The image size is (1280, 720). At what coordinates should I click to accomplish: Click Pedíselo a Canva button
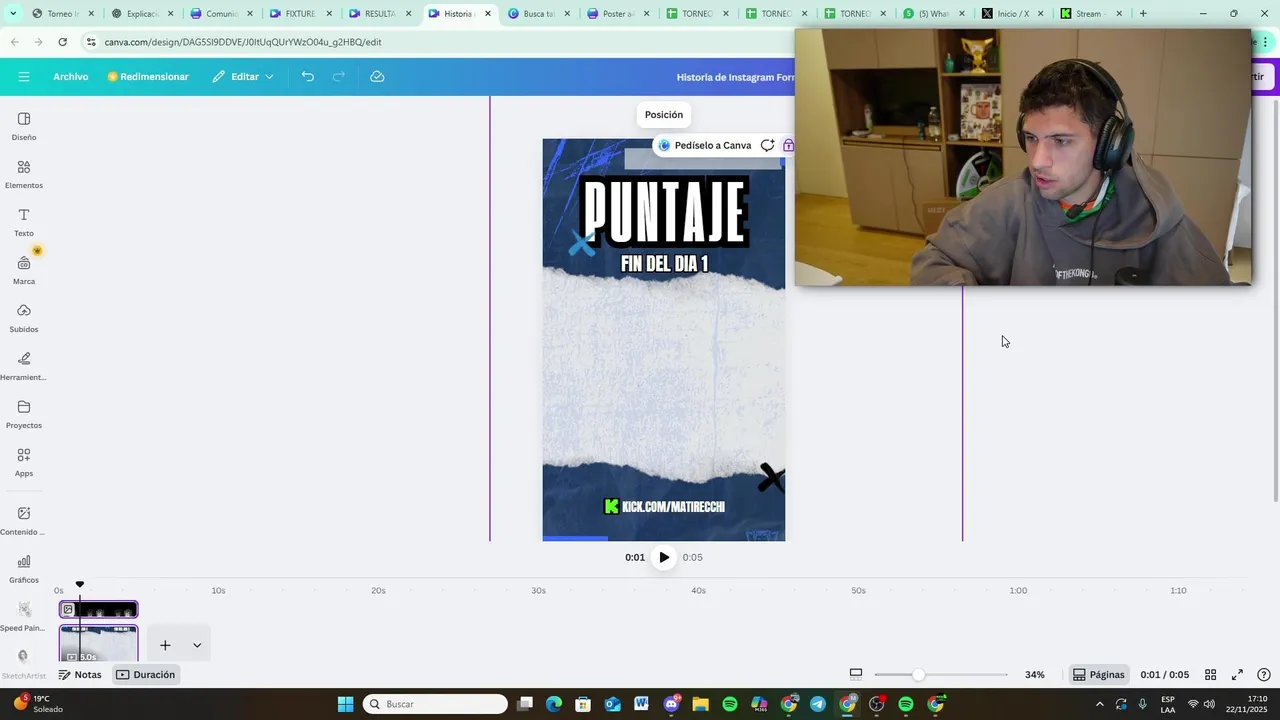pos(704,145)
